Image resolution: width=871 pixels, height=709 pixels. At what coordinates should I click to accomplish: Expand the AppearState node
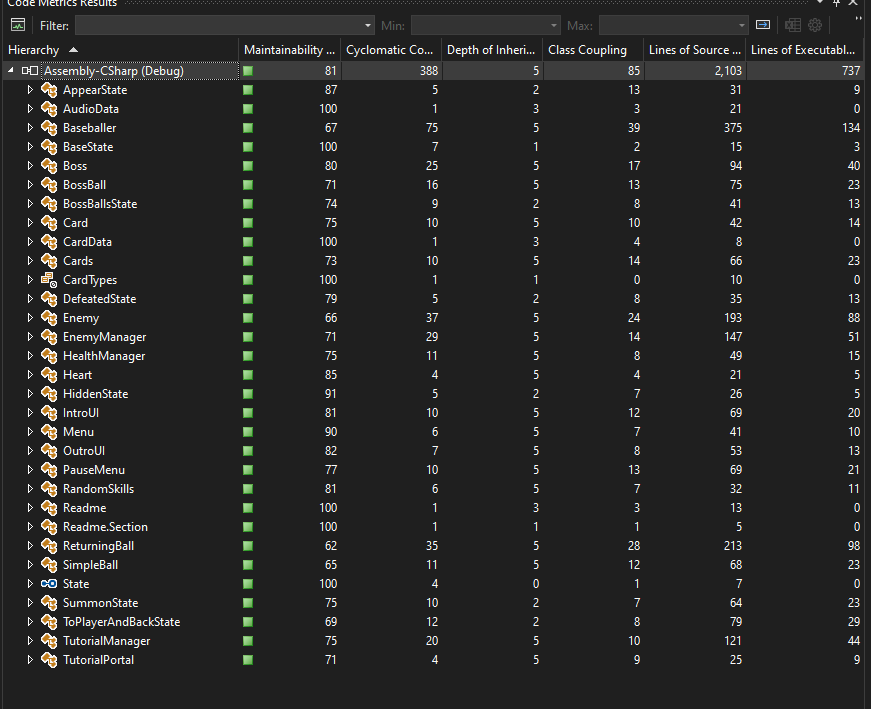tap(30, 89)
